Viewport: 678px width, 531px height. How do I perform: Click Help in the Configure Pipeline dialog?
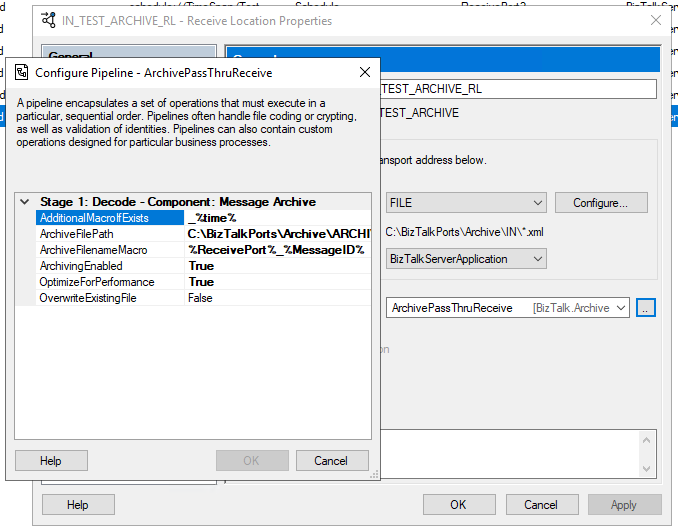51,461
